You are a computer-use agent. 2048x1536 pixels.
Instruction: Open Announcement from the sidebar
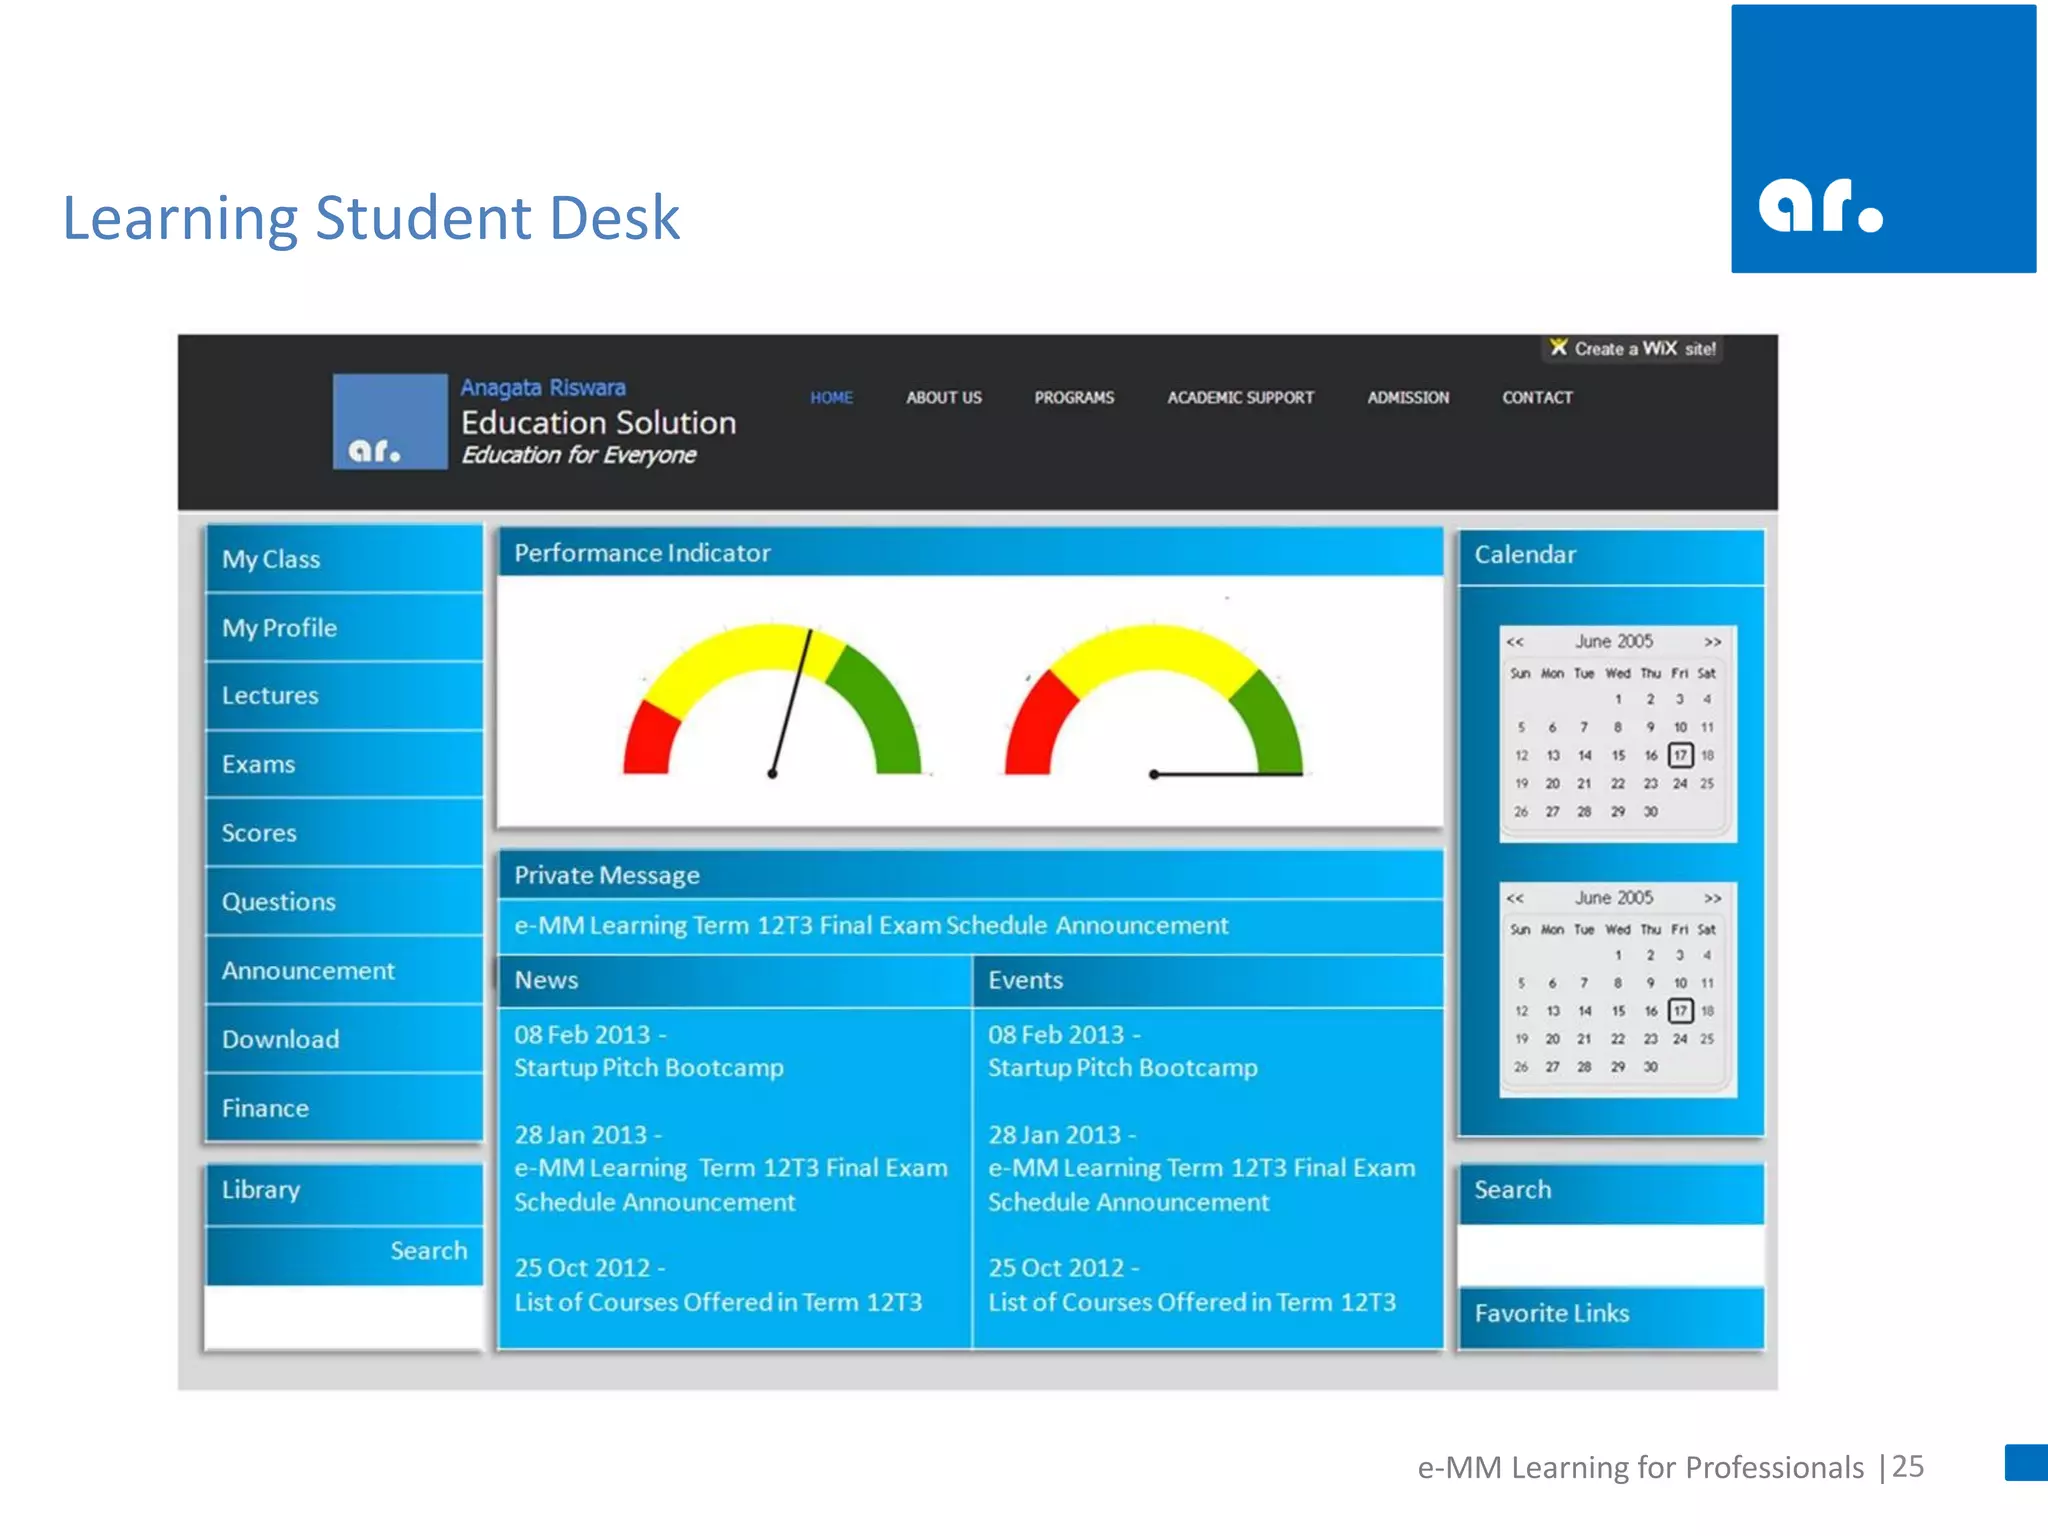[344, 970]
